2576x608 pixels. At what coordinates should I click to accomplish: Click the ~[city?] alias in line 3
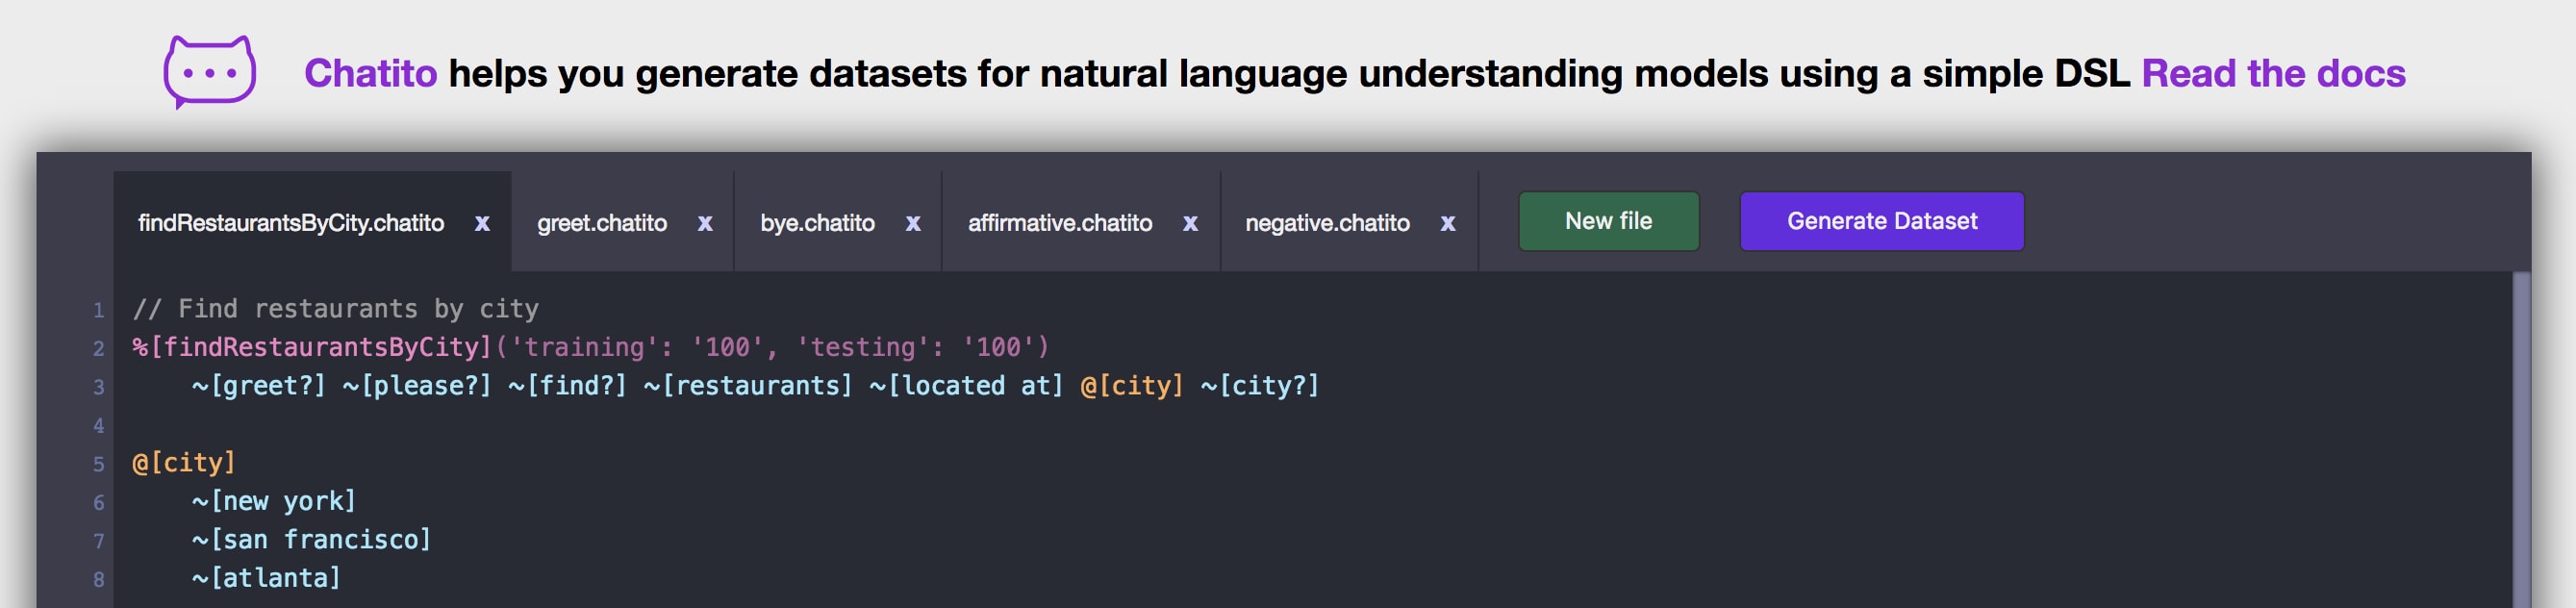coord(1260,386)
